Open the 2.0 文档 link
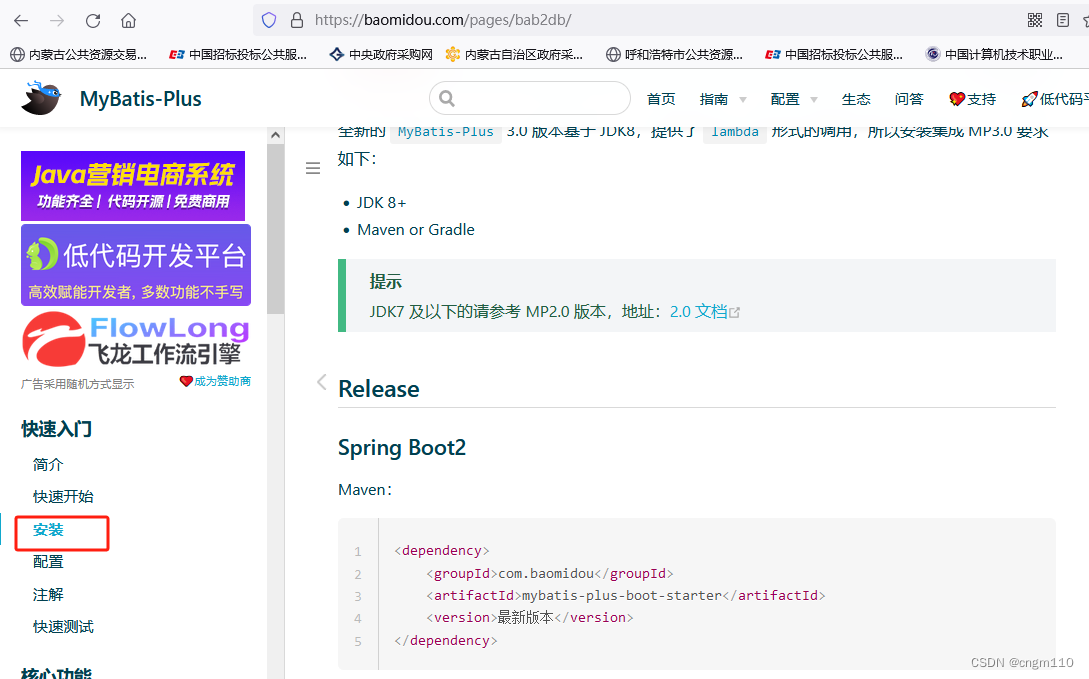 pyautogui.click(x=698, y=312)
